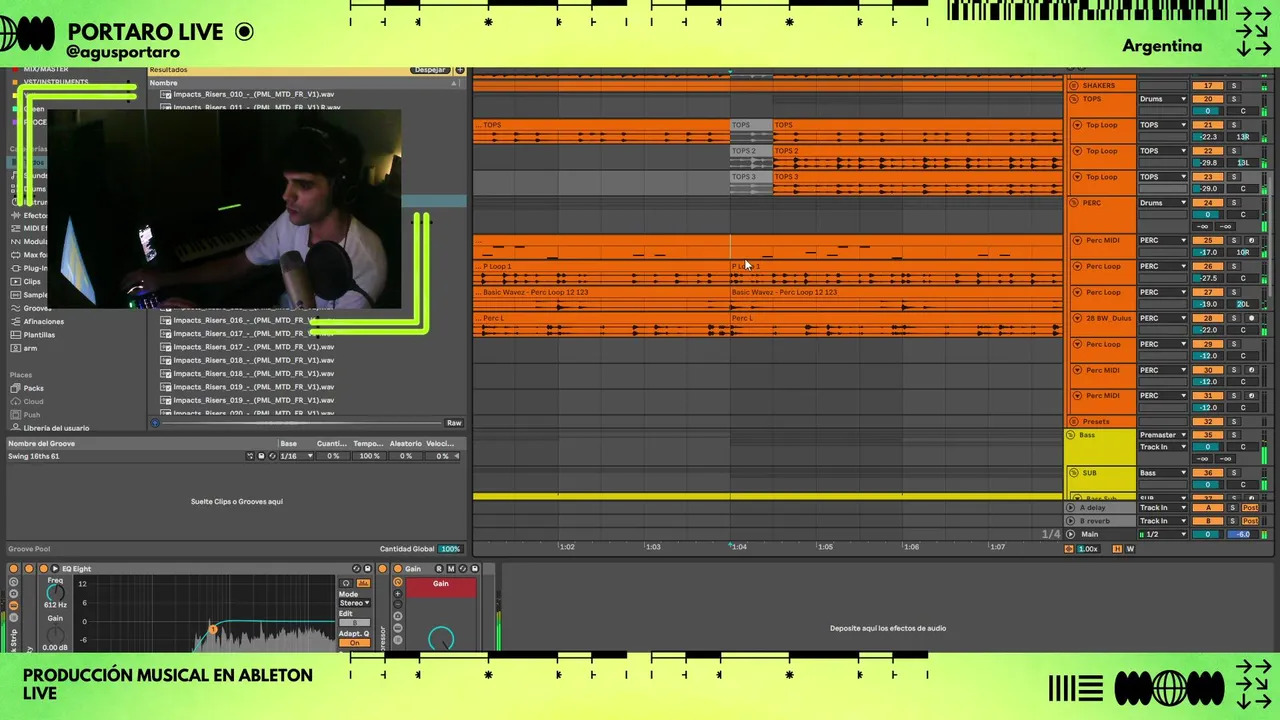The height and width of the screenshot is (720, 1280).
Task: Open Clips category in browser
Action: click(32, 282)
